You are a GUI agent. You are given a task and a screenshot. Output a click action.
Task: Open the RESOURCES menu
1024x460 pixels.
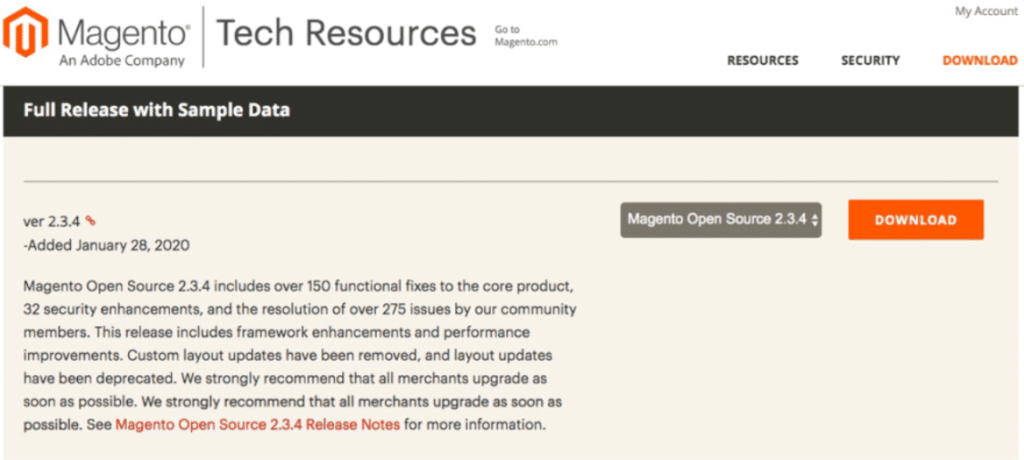(763, 60)
